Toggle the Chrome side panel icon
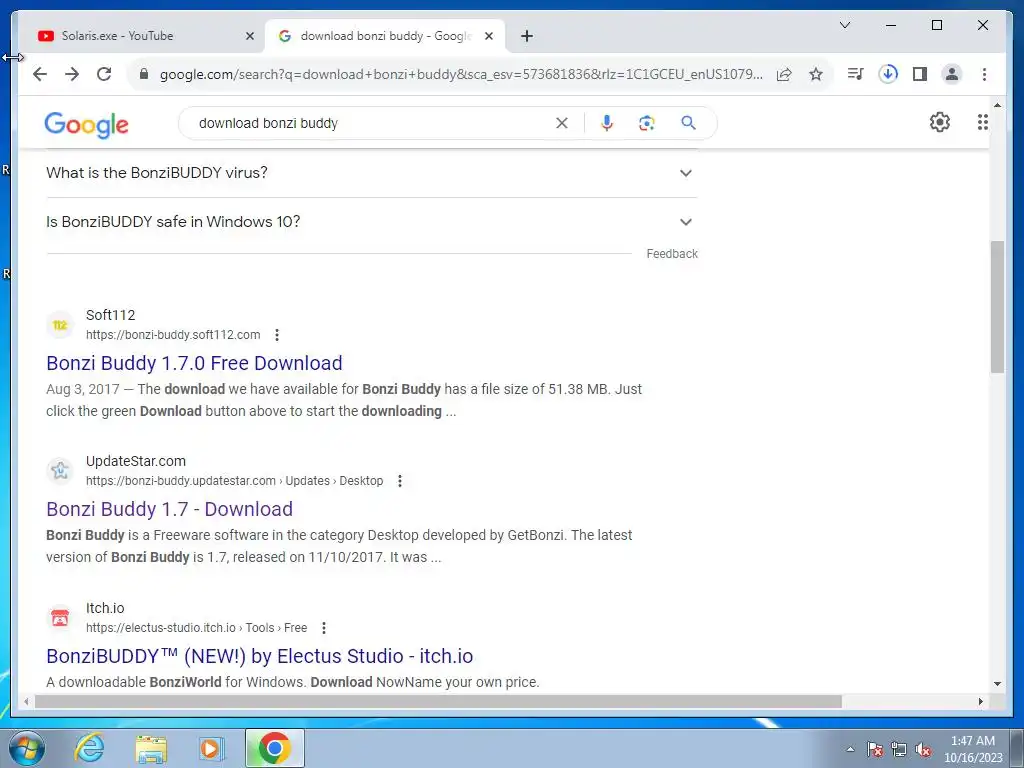Viewport: 1024px width, 768px height. (x=920, y=74)
